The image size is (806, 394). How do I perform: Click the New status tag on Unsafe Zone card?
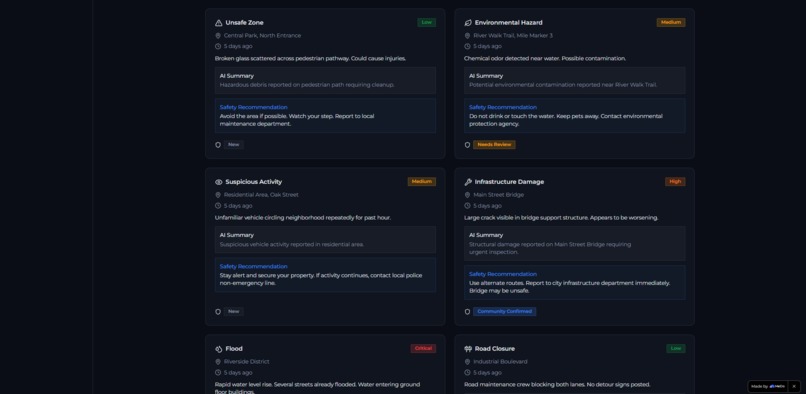(233, 145)
